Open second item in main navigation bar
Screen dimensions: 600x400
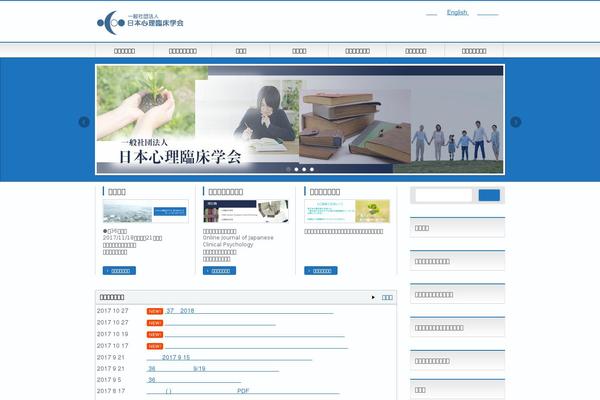point(183,51)
